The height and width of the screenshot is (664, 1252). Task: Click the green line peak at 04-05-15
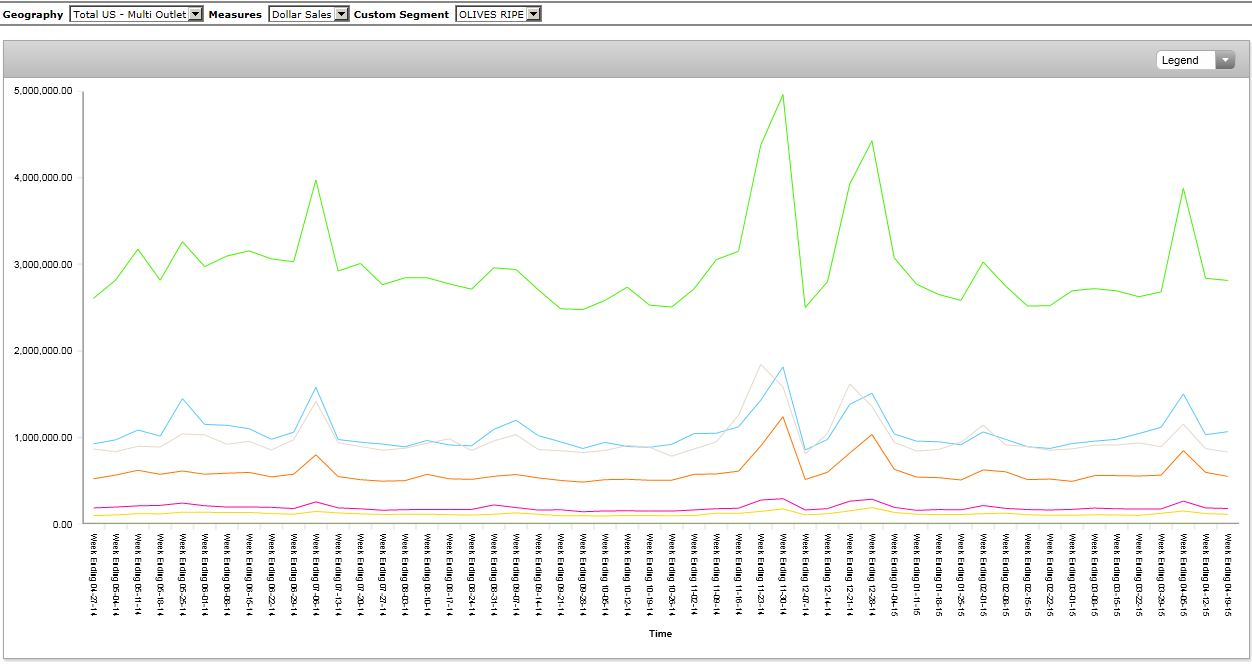pyautogui.click(x=1183, y=188)
